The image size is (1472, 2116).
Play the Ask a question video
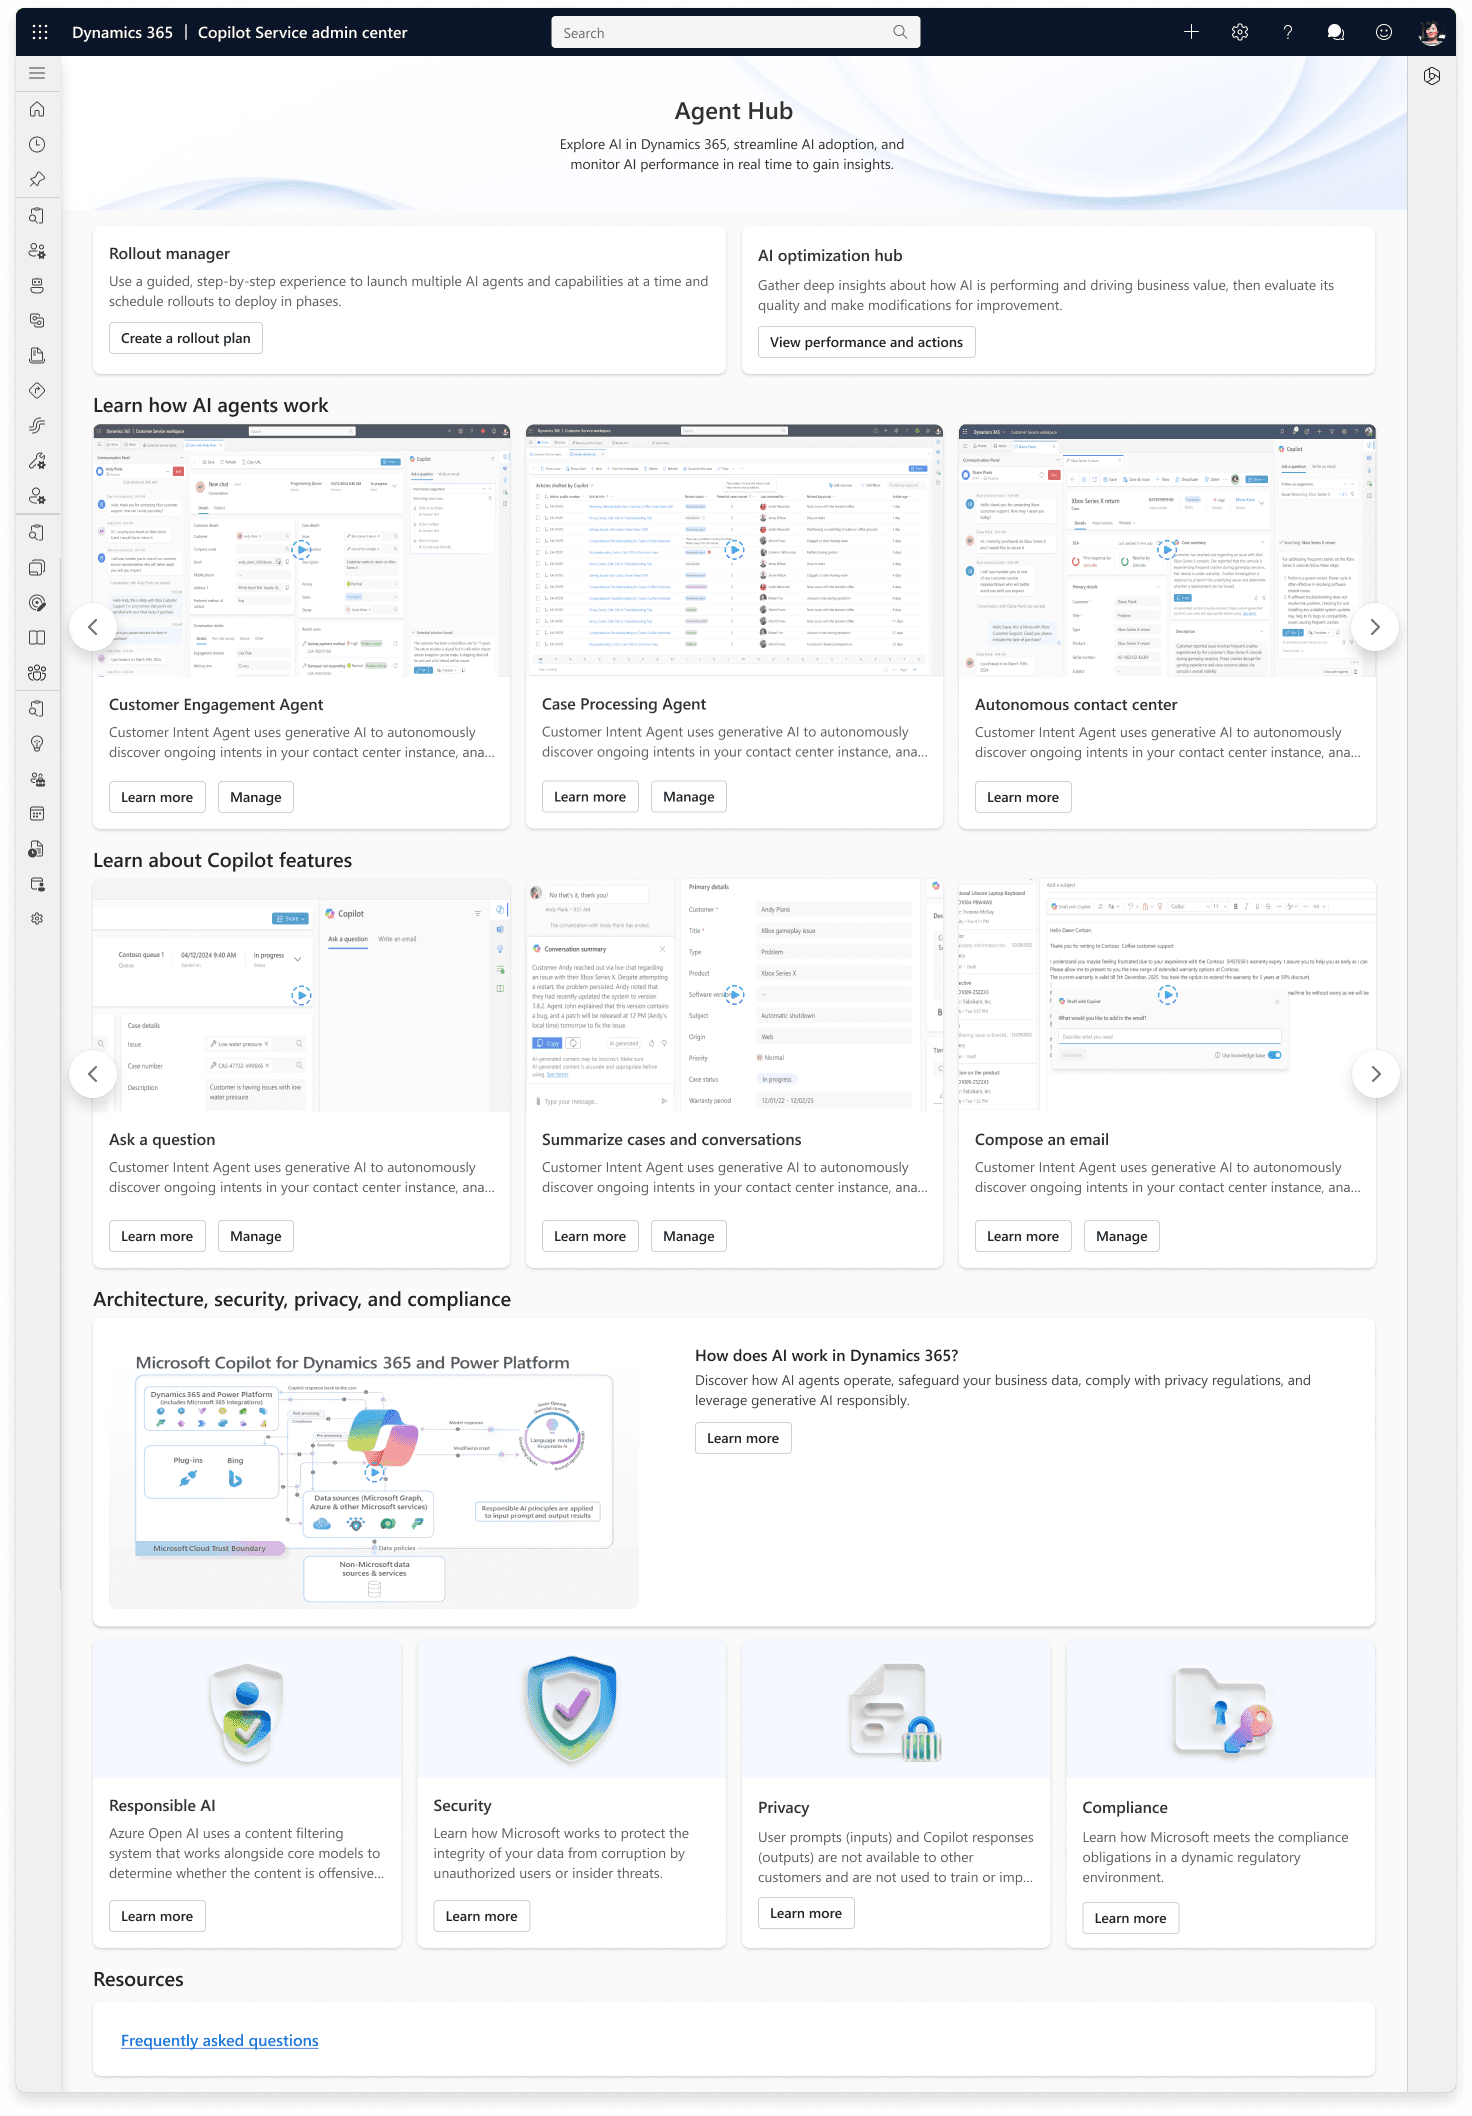point(302,995)
